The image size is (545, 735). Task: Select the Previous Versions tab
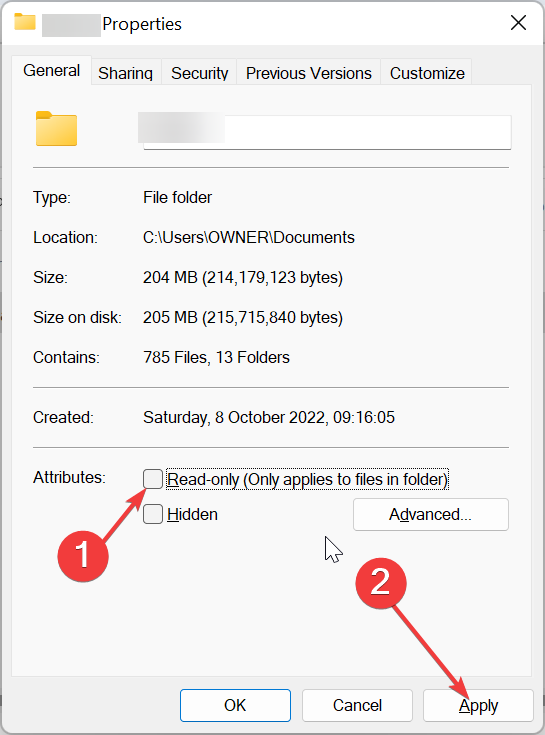309,73
